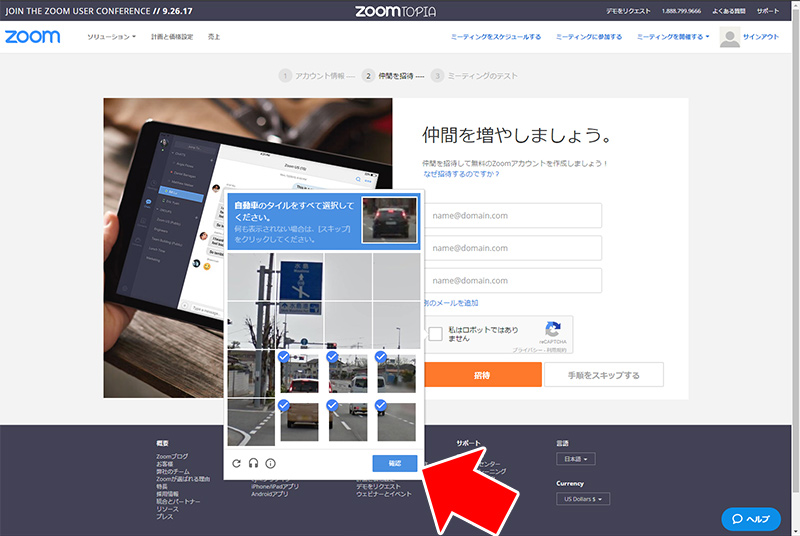Click the orange 招待 button
The height and width of the screenshot is (536, 800).
482,374
